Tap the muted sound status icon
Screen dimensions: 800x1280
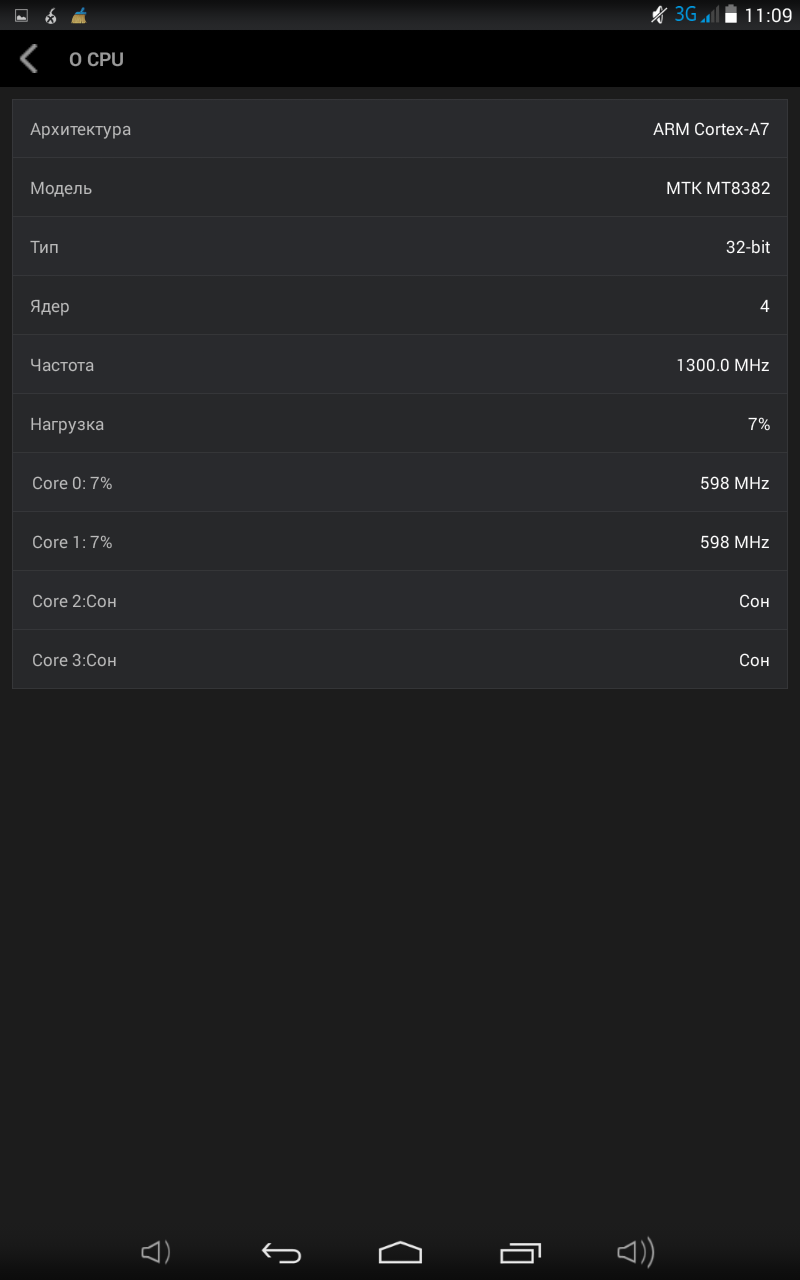pyautogui.click(x=658, y=15)
